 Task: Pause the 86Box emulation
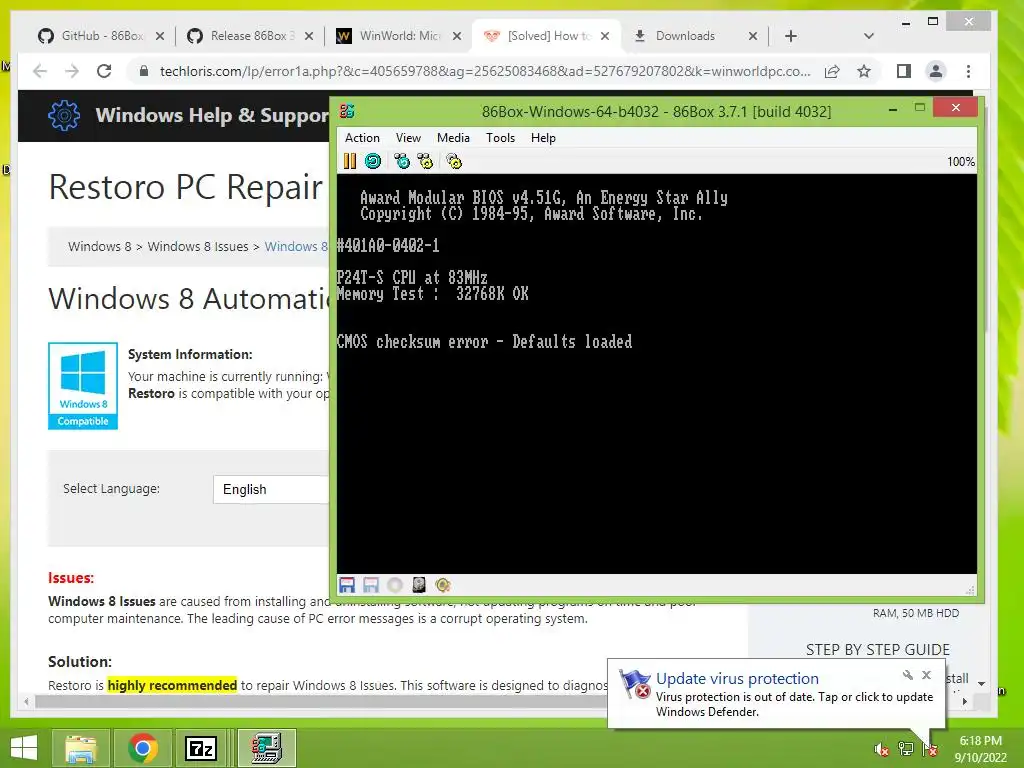click(350, 161)
